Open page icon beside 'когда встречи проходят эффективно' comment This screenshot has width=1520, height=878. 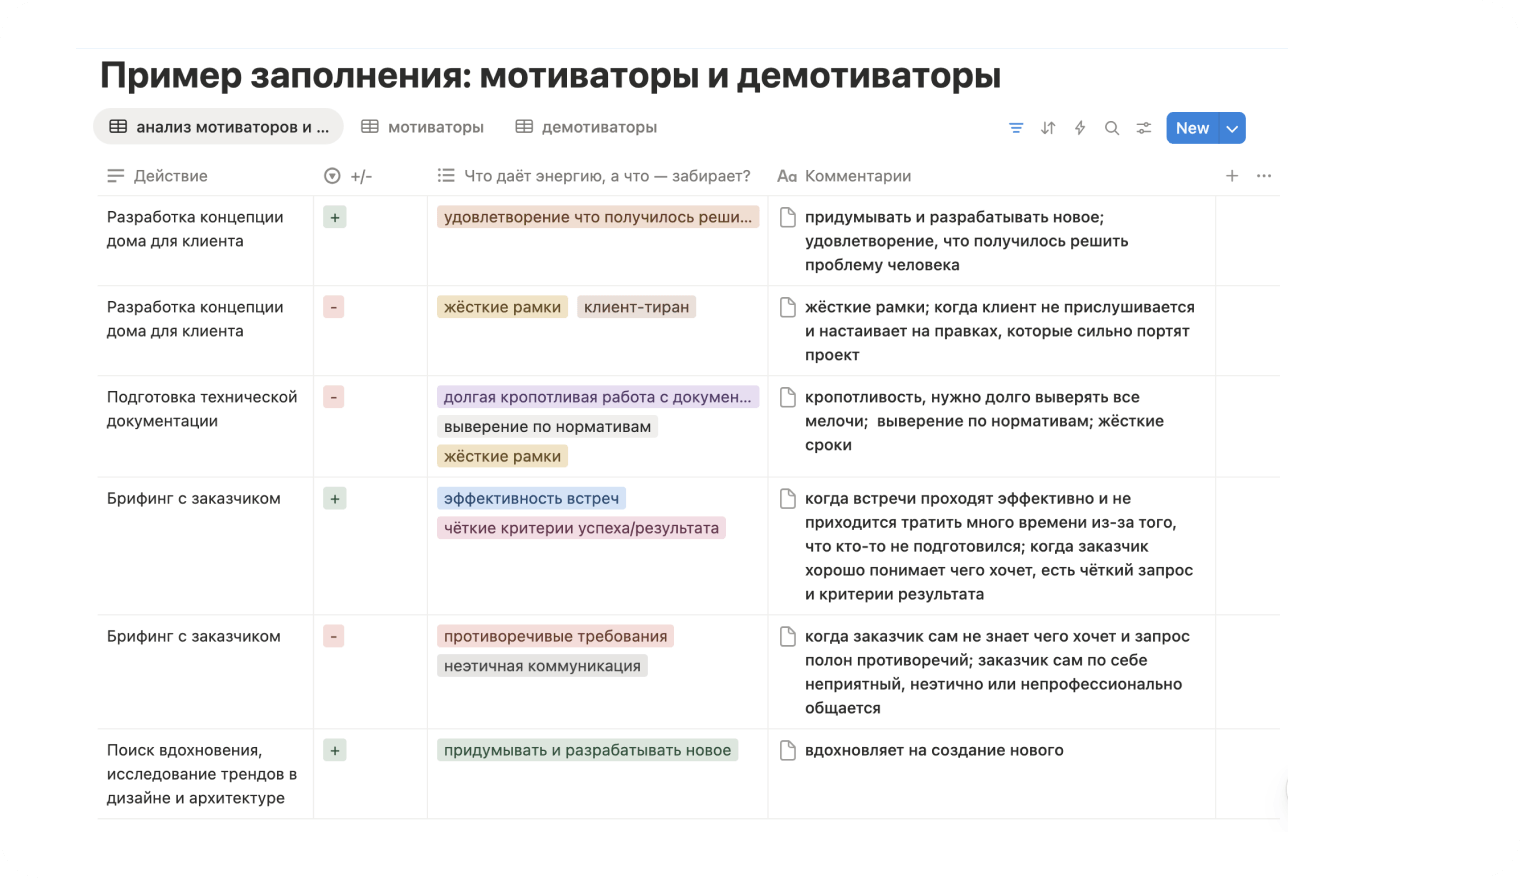788,498
